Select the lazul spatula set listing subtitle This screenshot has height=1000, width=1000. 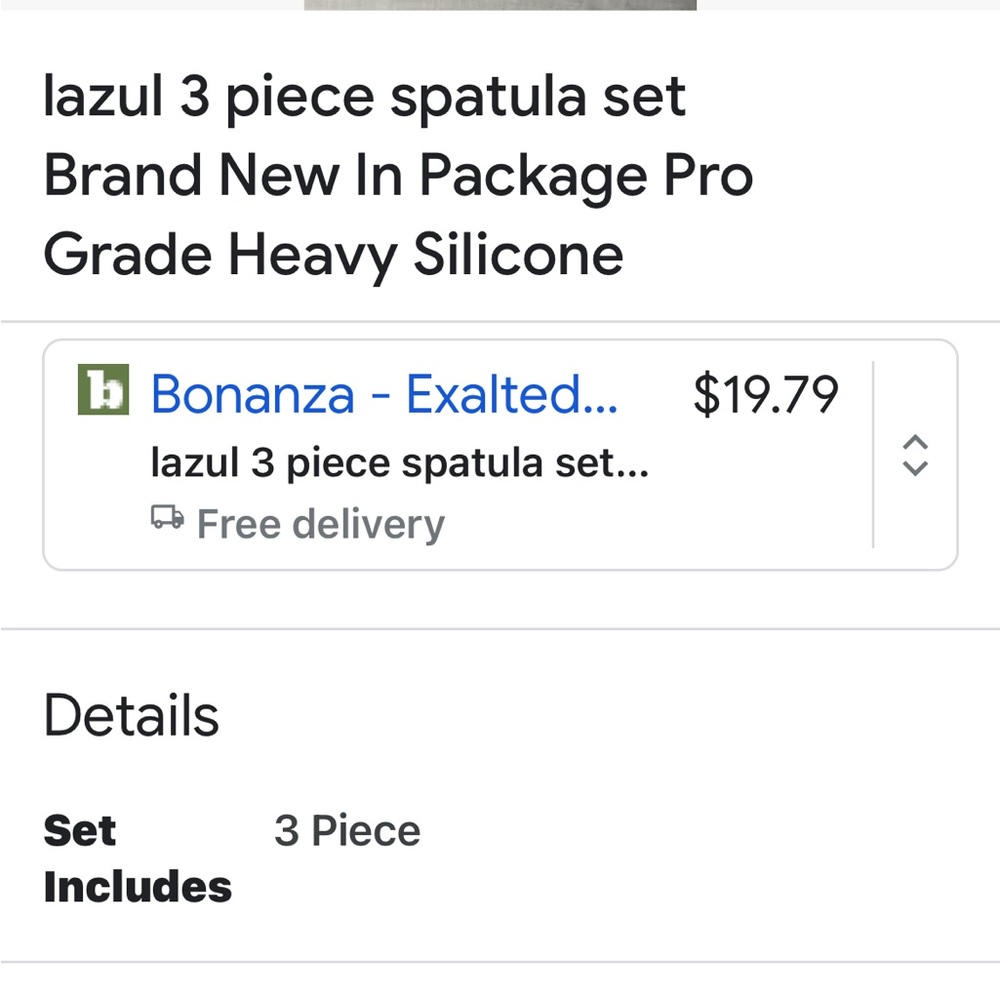(398, 462)
